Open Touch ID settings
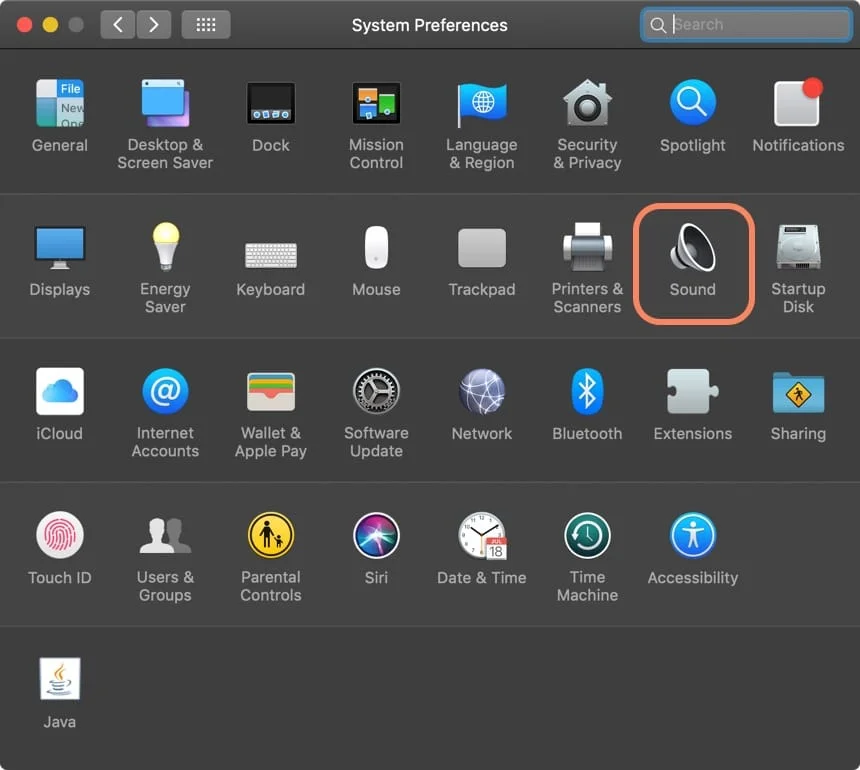860x770 pixels. 59,536
